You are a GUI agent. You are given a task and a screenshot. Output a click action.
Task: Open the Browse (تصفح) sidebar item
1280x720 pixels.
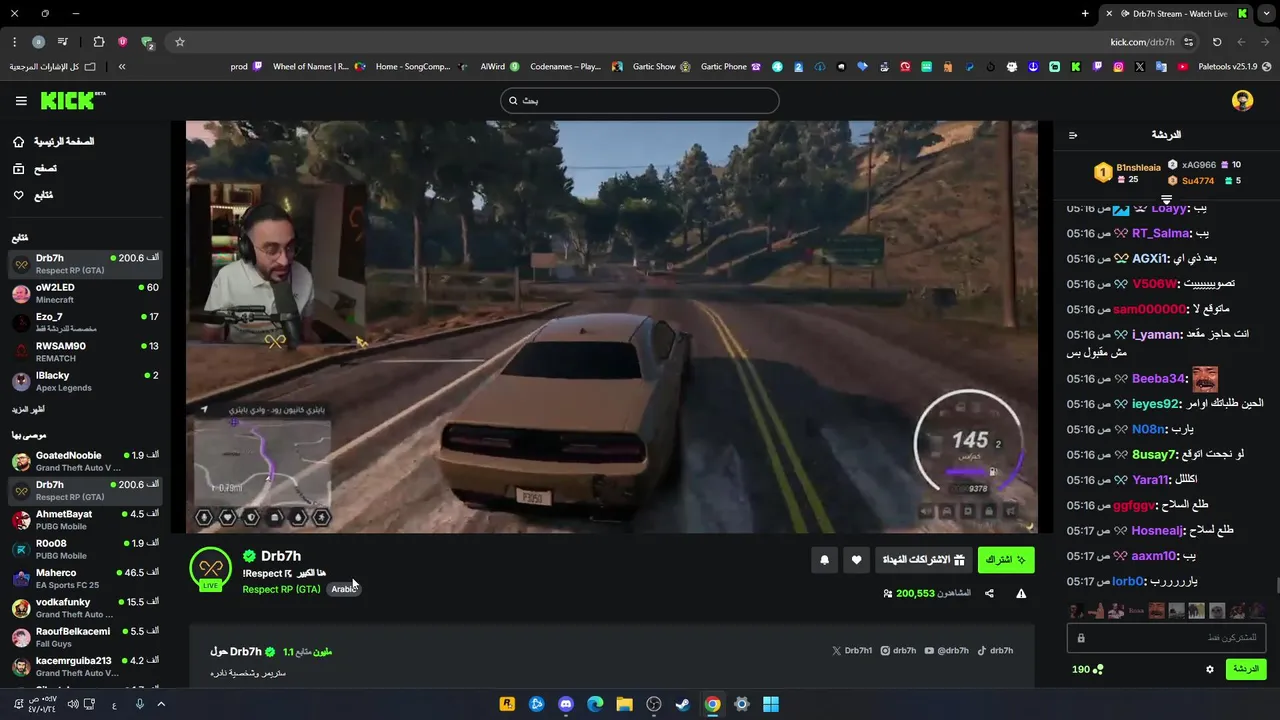pos(35,169)
